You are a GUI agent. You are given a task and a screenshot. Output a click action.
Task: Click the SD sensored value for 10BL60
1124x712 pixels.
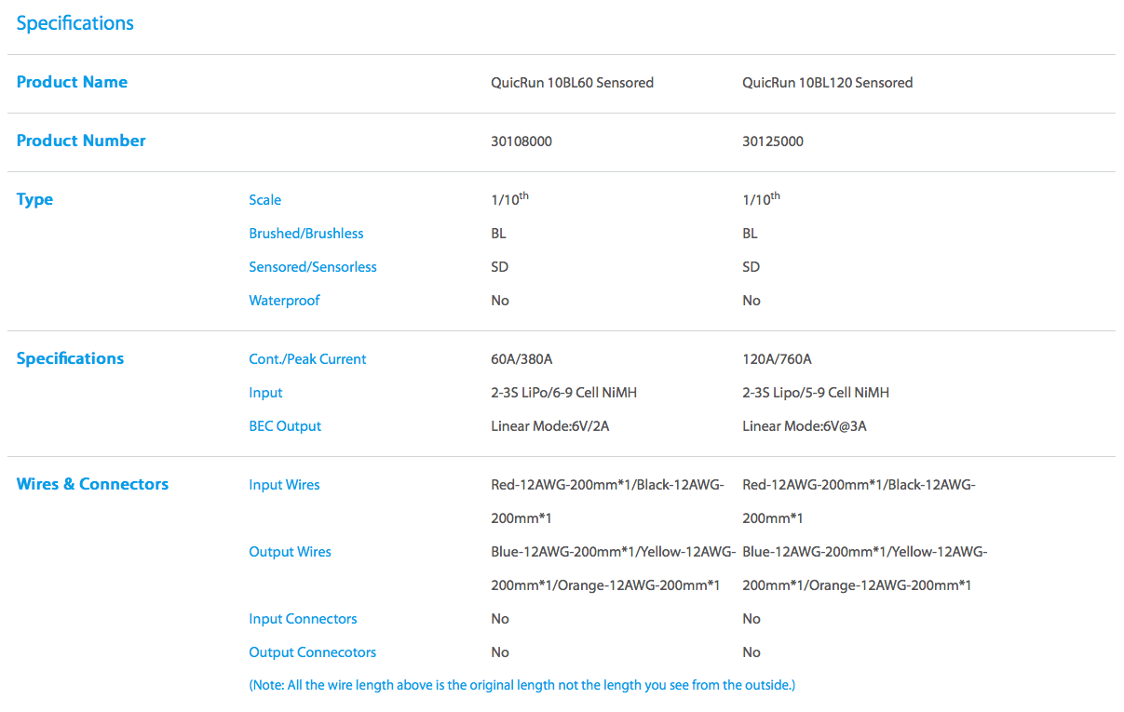pyautogui.click(x=500, y=267)
